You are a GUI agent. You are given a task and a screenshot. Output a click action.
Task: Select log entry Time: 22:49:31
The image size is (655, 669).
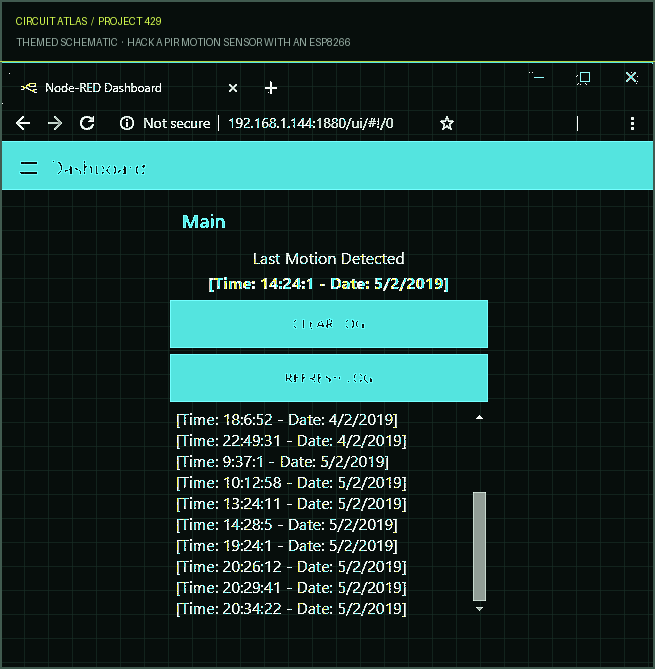[291, 441]
